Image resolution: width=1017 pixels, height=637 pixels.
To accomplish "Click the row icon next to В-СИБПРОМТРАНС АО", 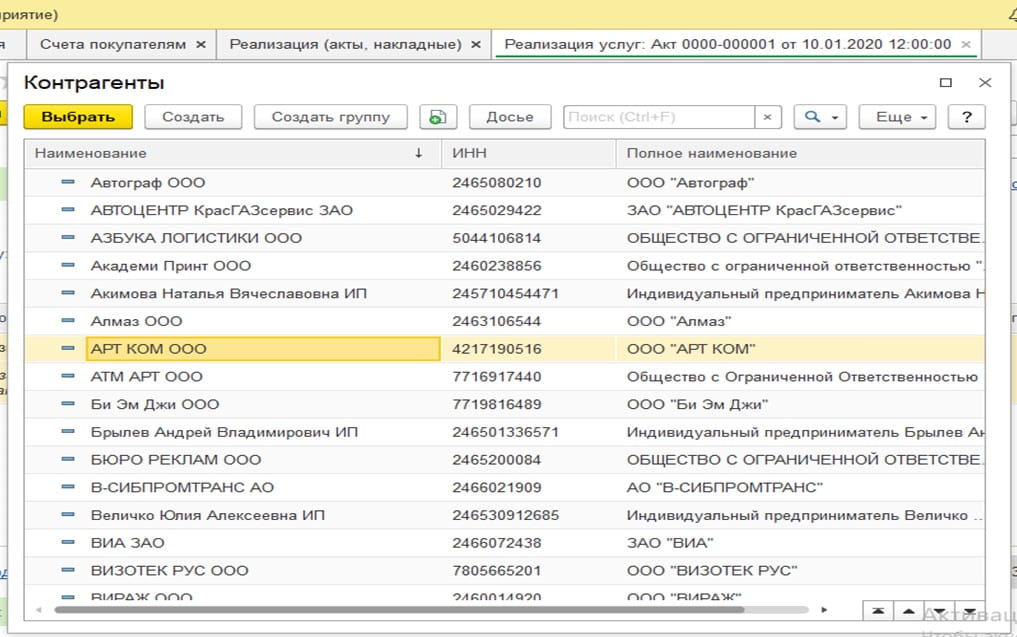I will [x=67, y=487].
